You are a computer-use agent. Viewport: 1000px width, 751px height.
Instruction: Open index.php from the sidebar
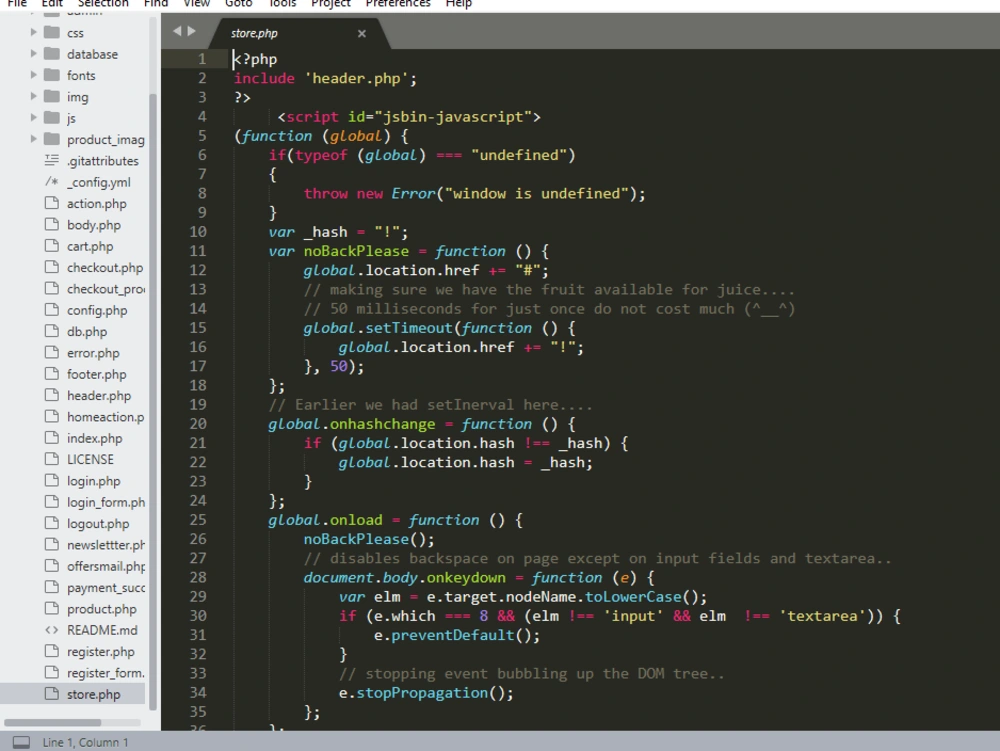pyautogui.click(x=94, y=438)
